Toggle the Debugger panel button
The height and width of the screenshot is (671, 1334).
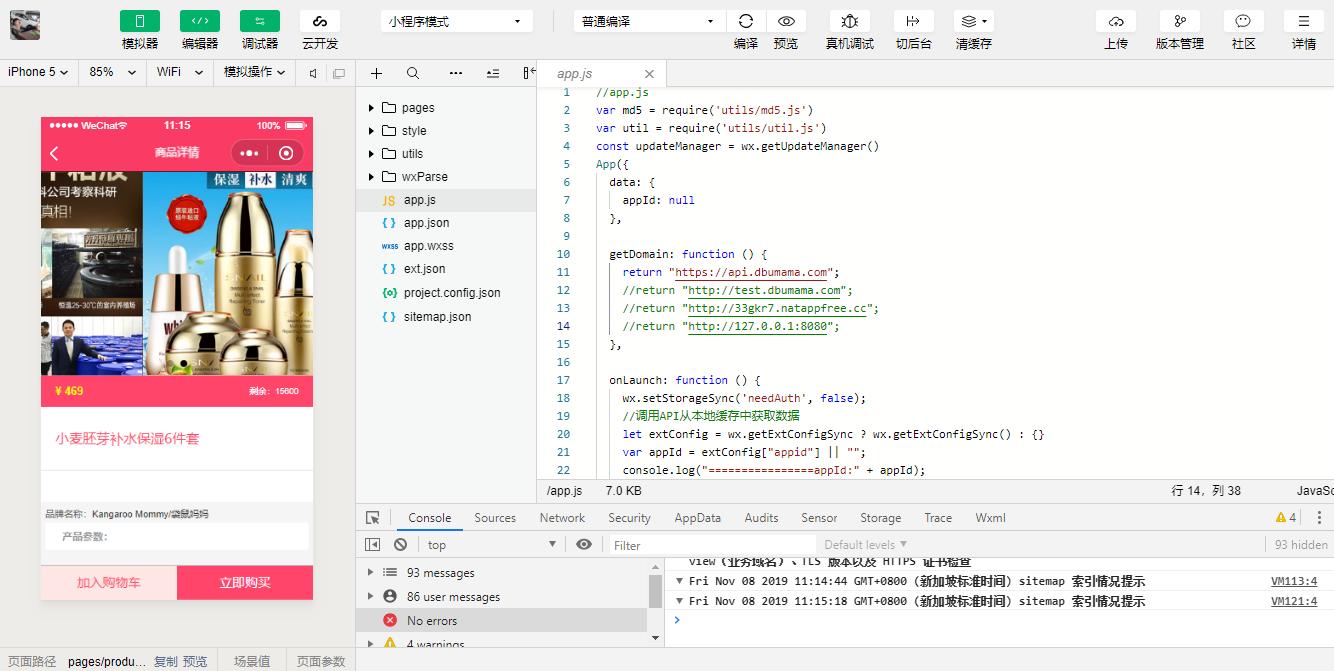coord(259,21)
